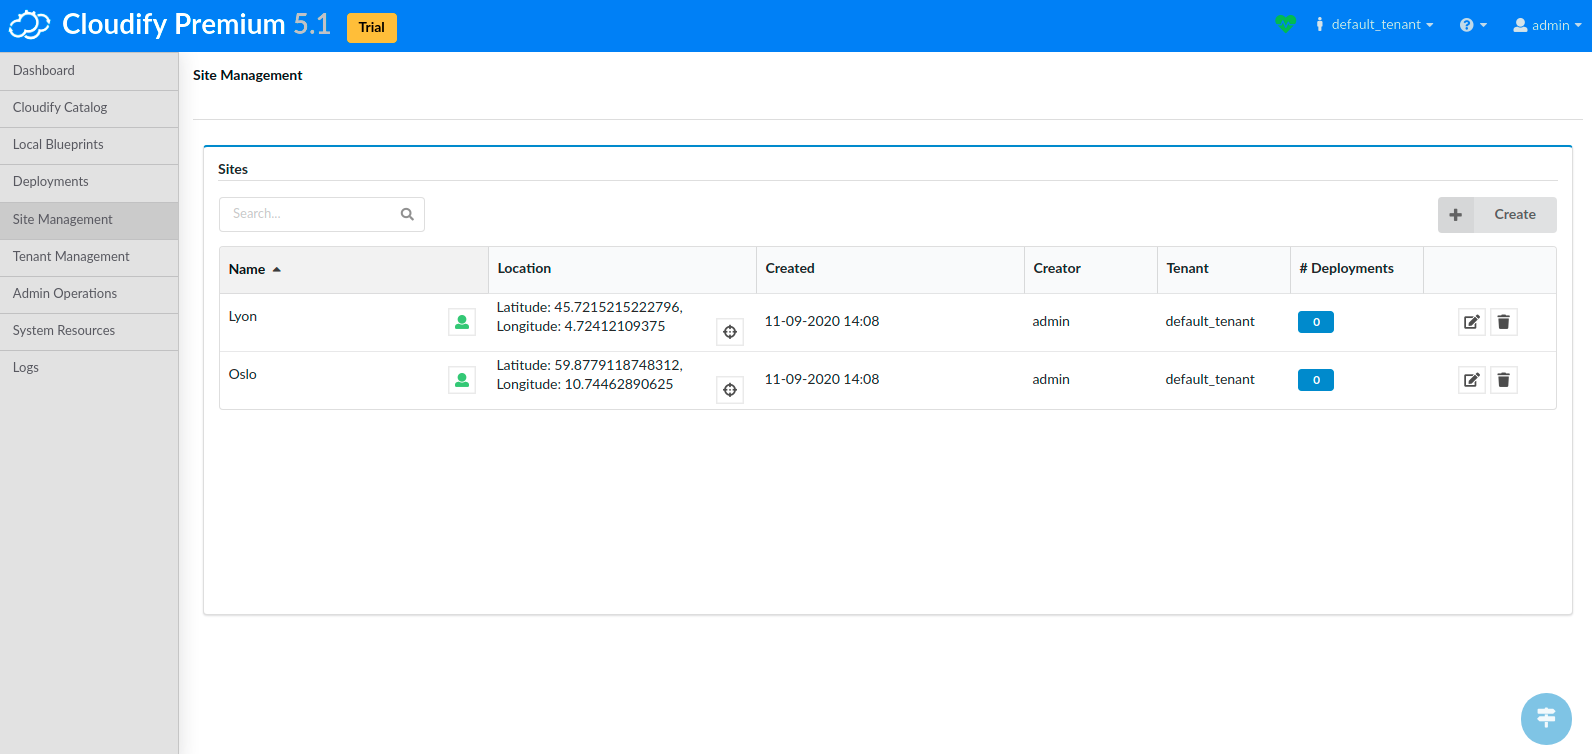Screen dimensions: 1592x754
Task: Open Admin Operations page
Action: tap(89, 294)
